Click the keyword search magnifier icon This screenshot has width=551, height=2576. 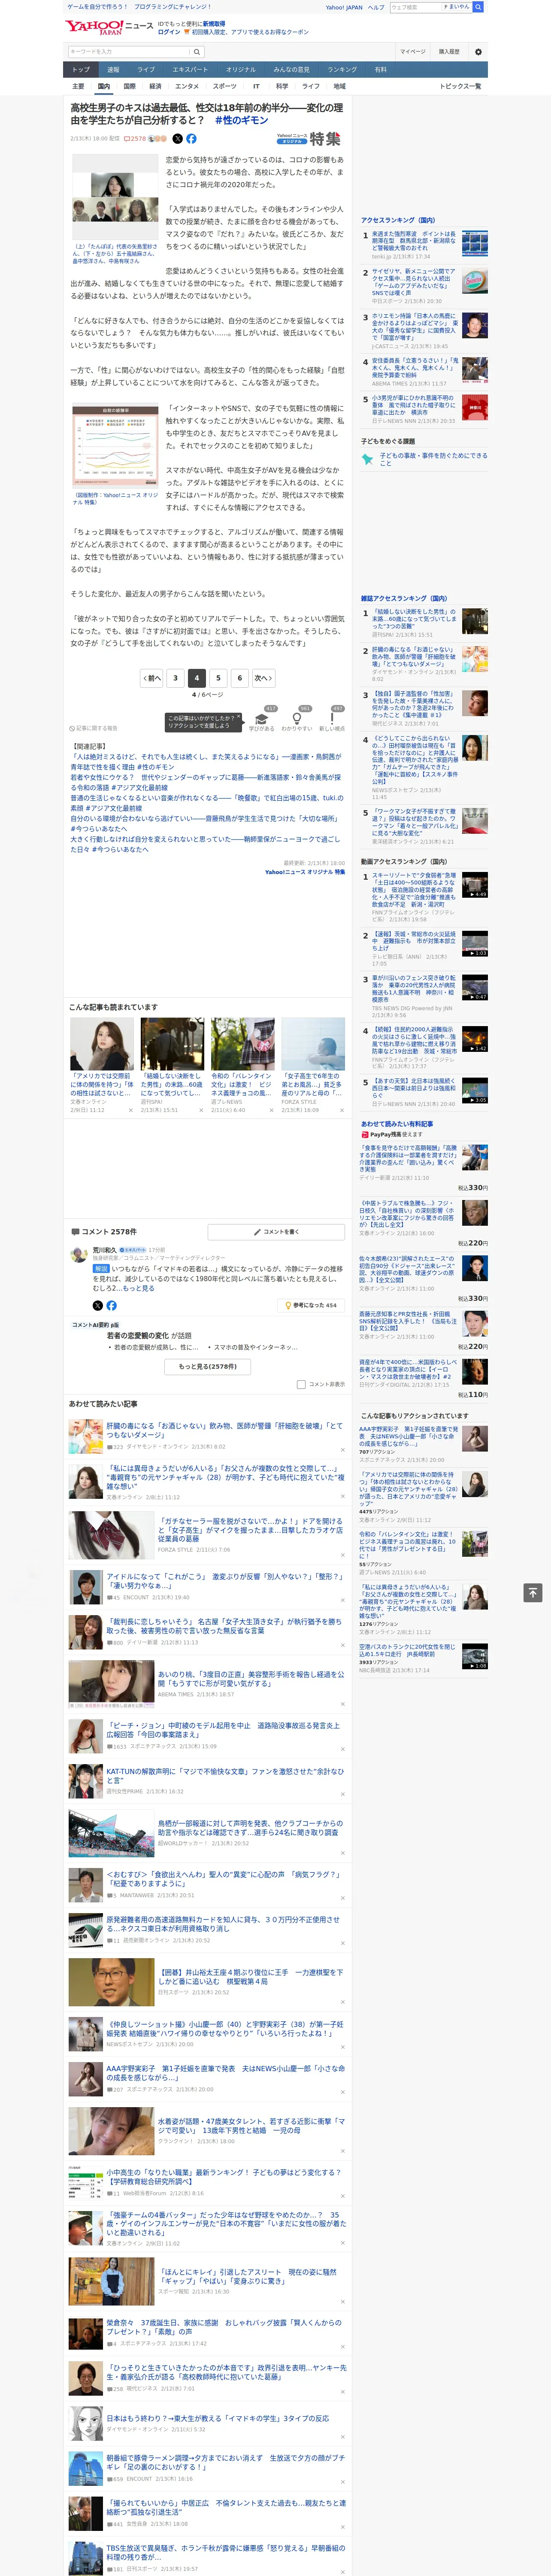tap(197, 52)
